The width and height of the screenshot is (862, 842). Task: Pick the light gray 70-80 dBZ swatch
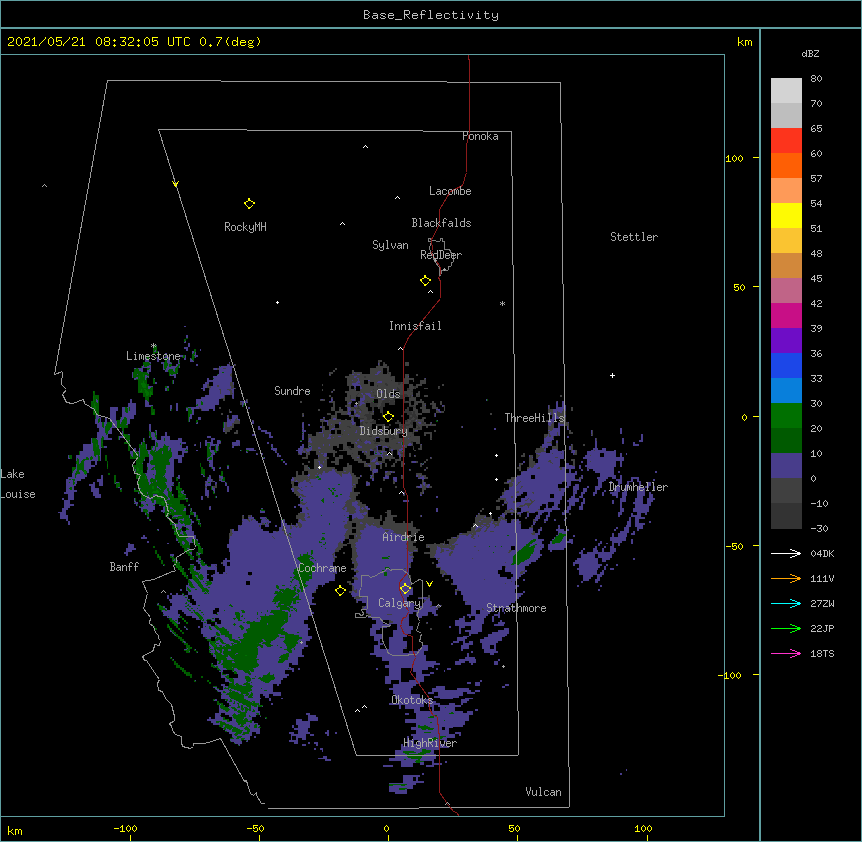pos(786,91)
